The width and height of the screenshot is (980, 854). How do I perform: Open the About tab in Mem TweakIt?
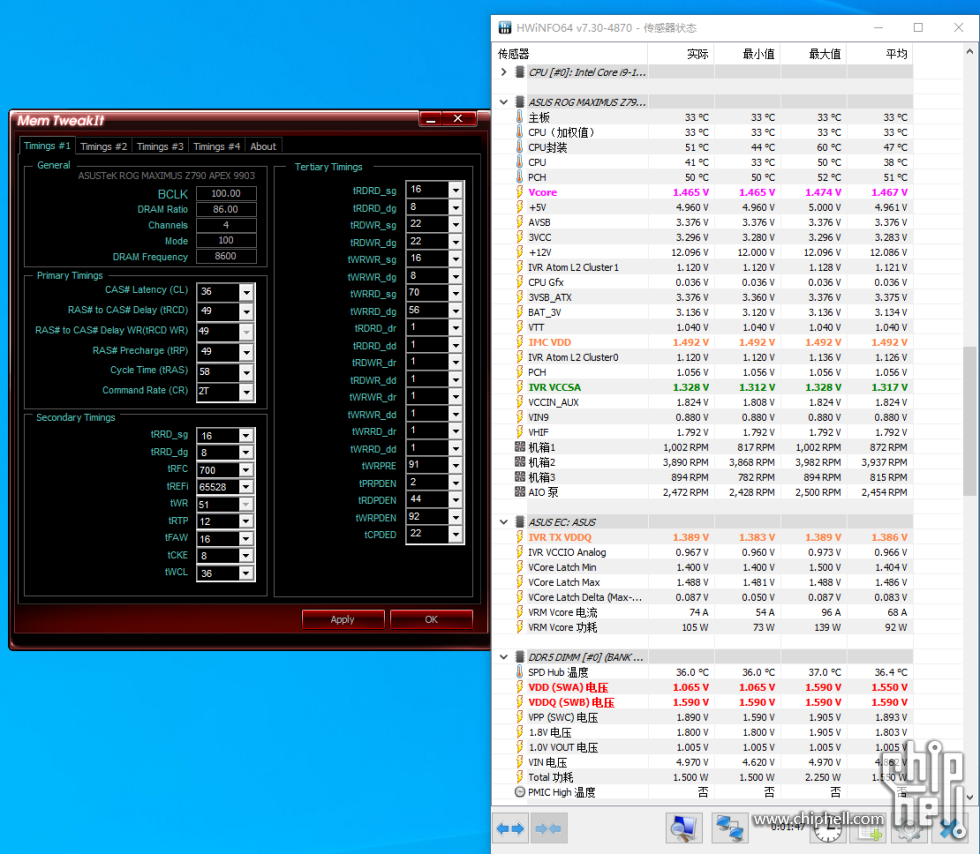point(263,146)
